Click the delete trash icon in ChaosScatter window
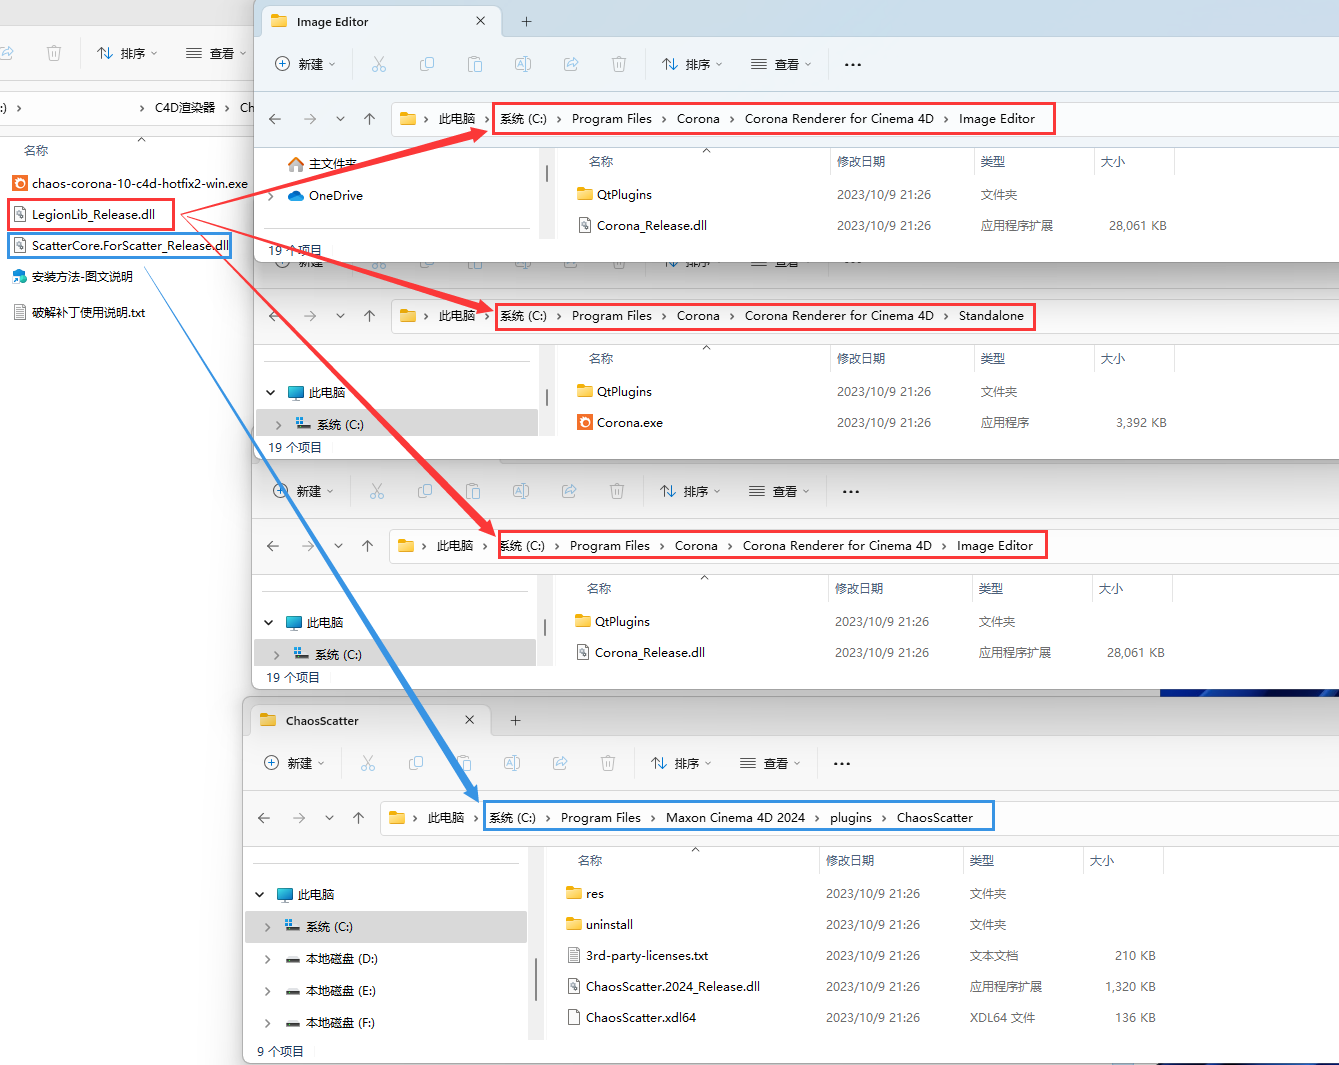Viewport: 1339px width, 1065px height. [x=608, y=763]
